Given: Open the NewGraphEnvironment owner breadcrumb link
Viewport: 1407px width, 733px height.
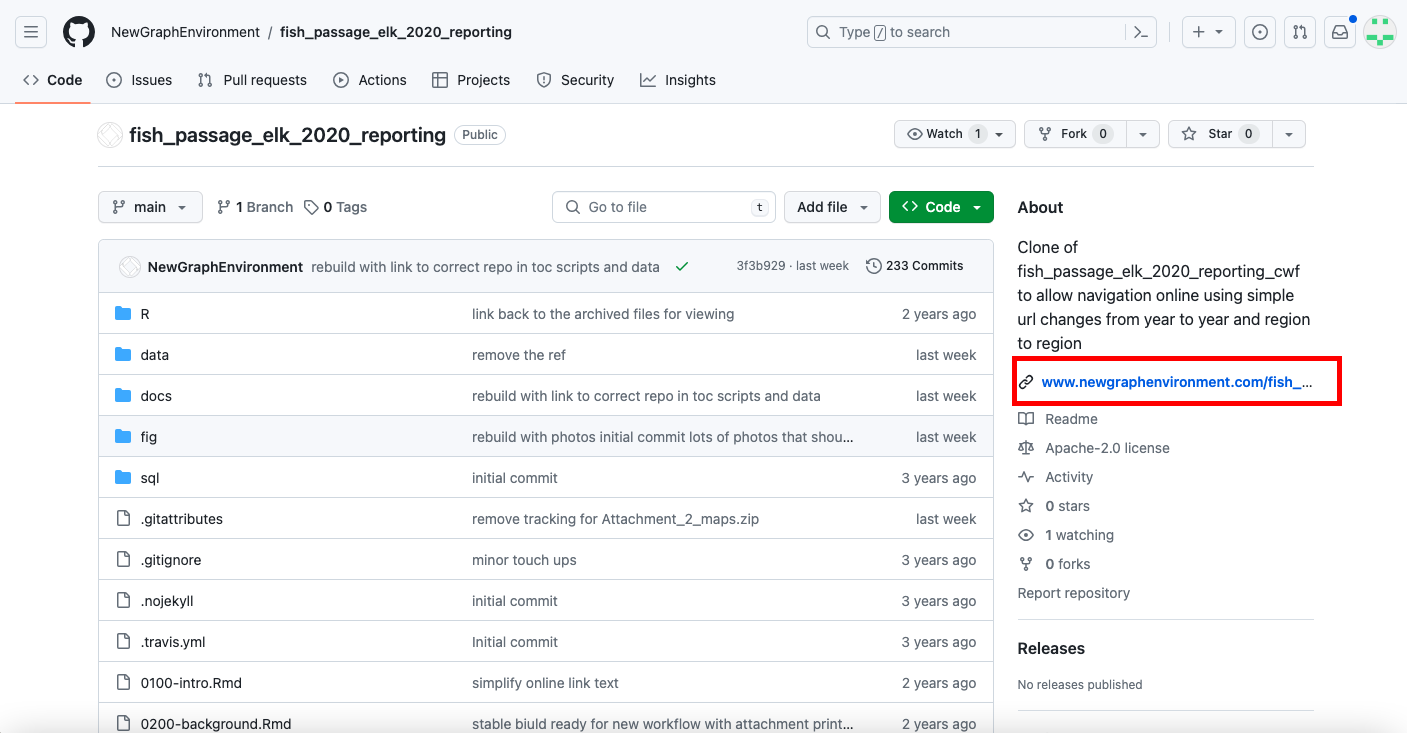Looking at the screenshot, I should [x=185, y=32].
